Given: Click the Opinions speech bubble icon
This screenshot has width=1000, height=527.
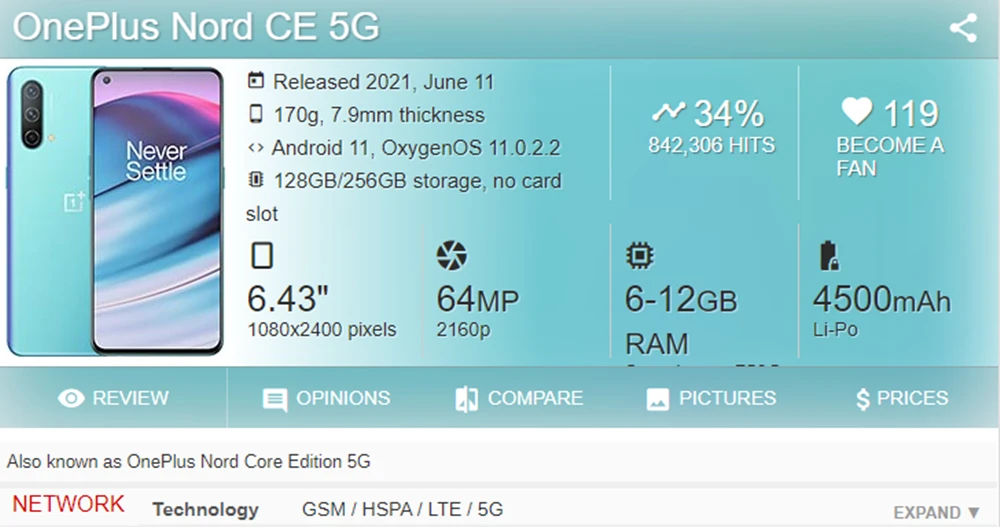Looking at the screenshot, I should [x=274, y=400].
